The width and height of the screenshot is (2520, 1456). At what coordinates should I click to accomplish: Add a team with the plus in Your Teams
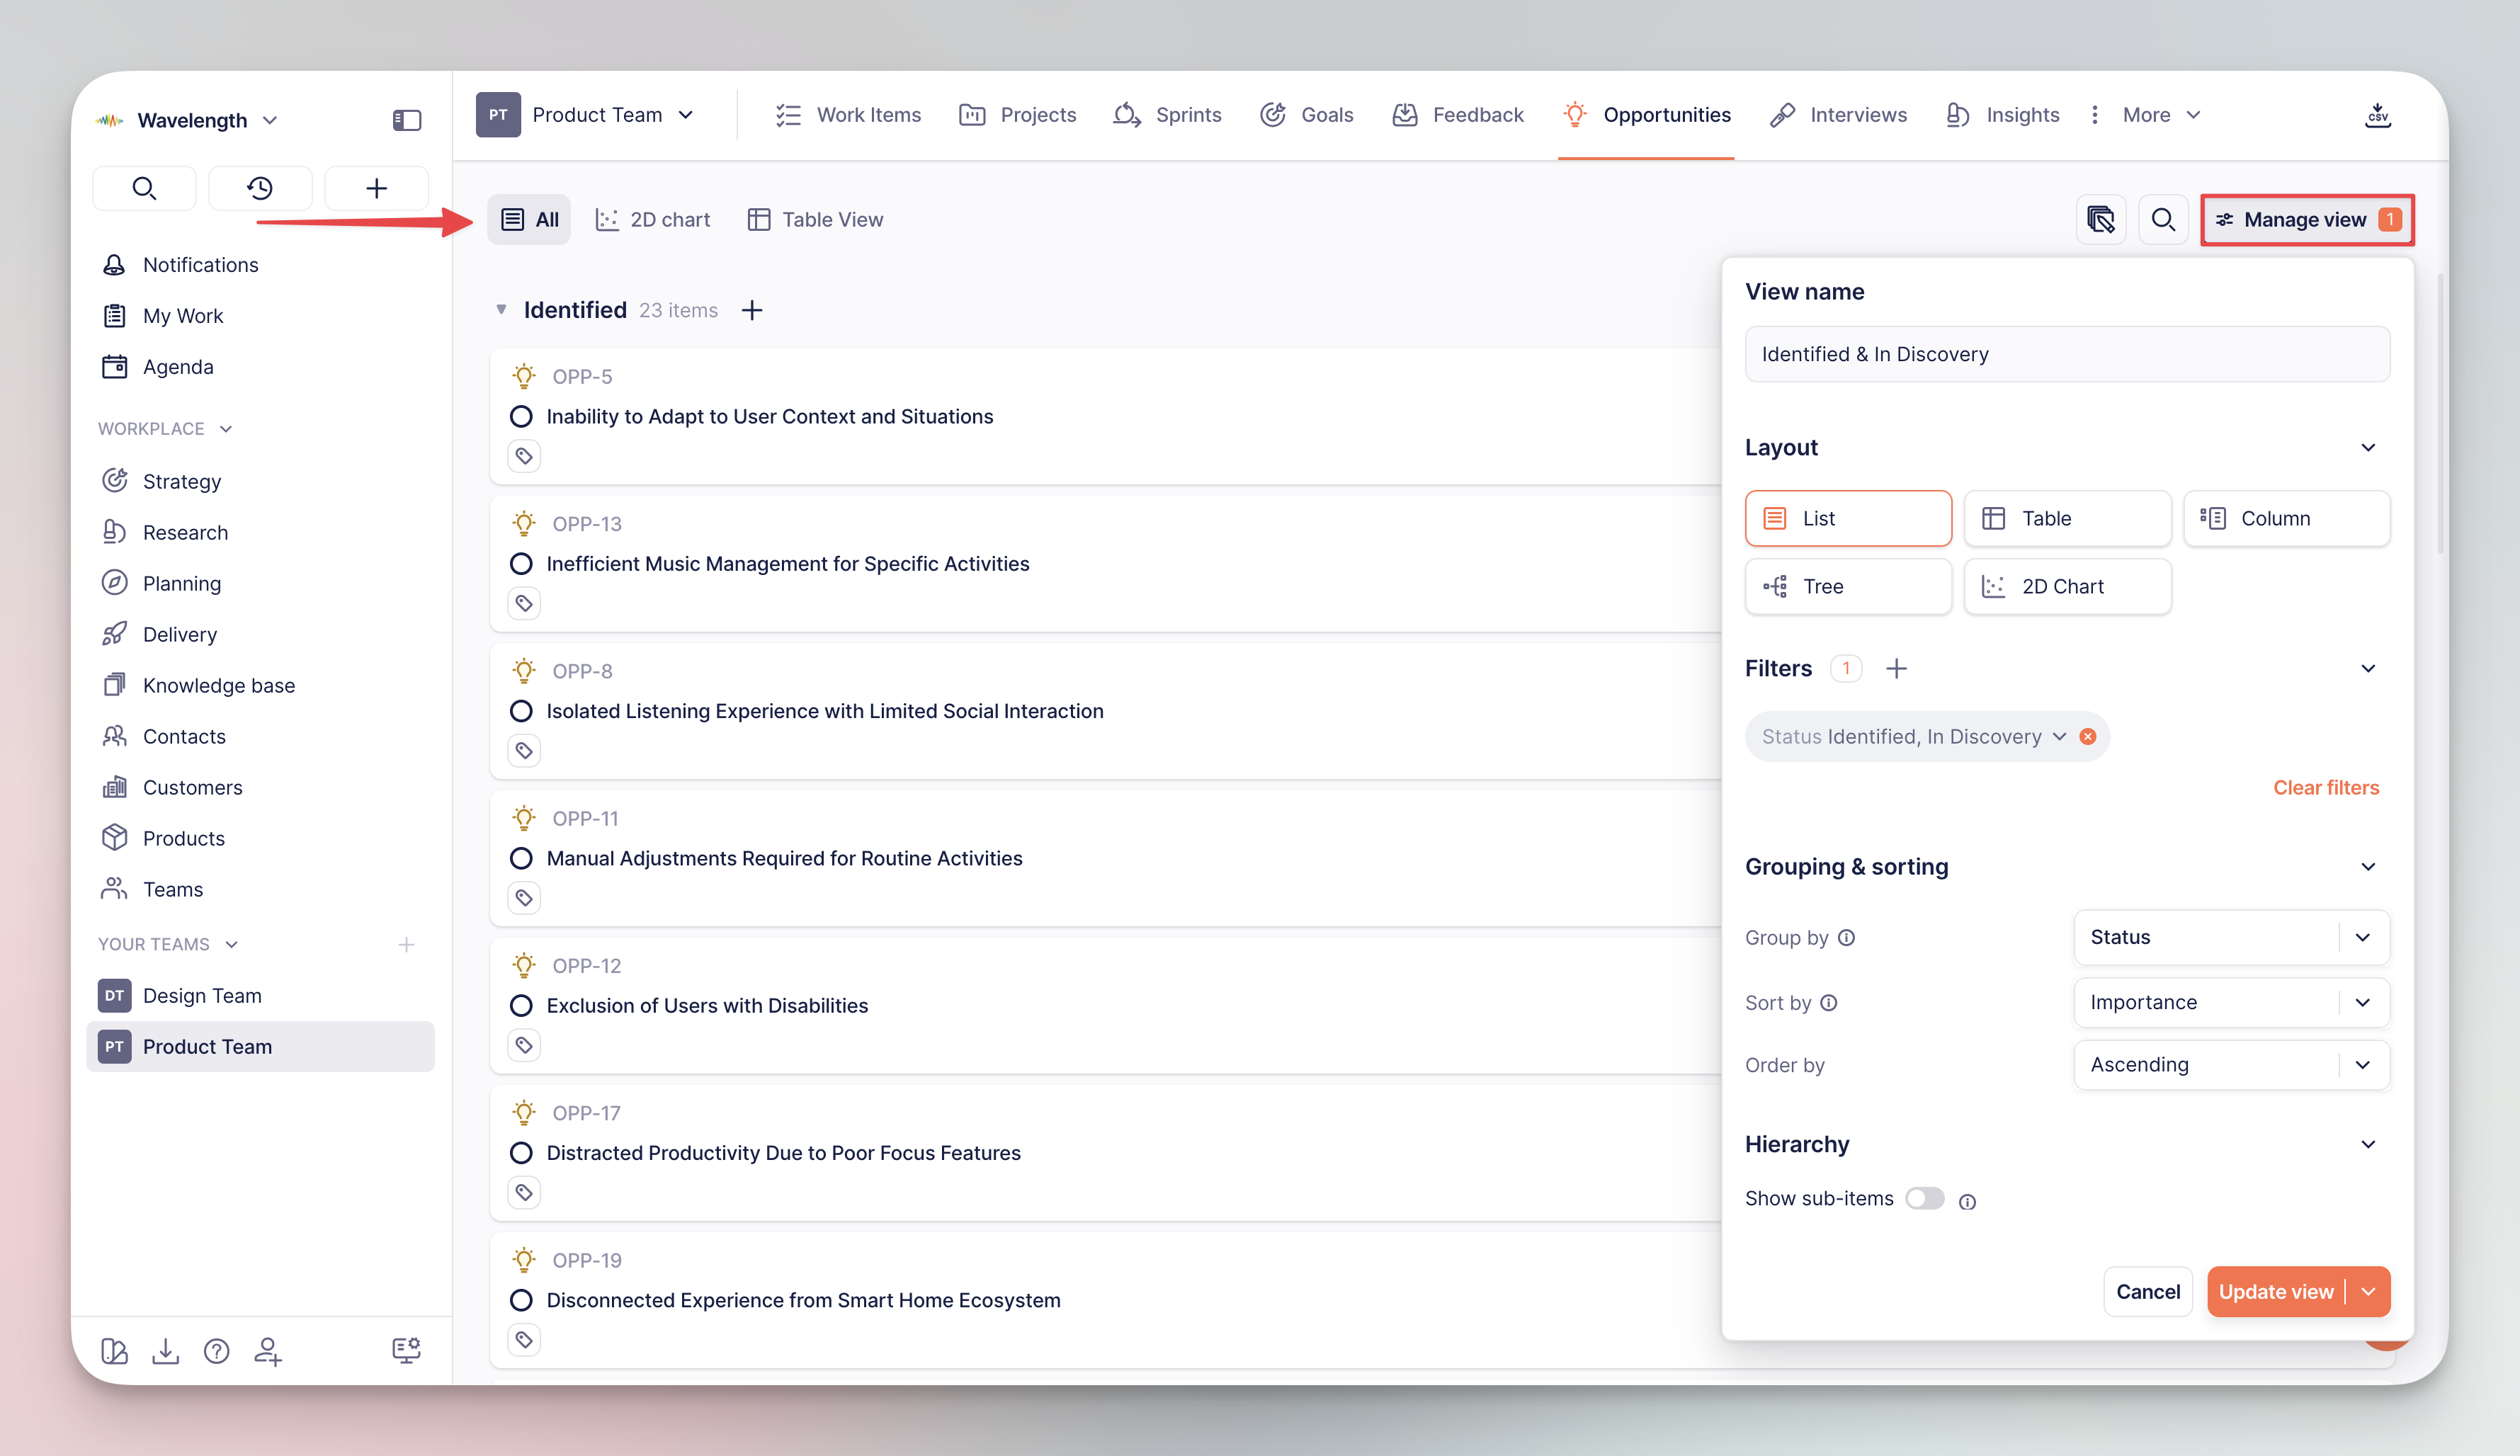(x=406, y=944)
